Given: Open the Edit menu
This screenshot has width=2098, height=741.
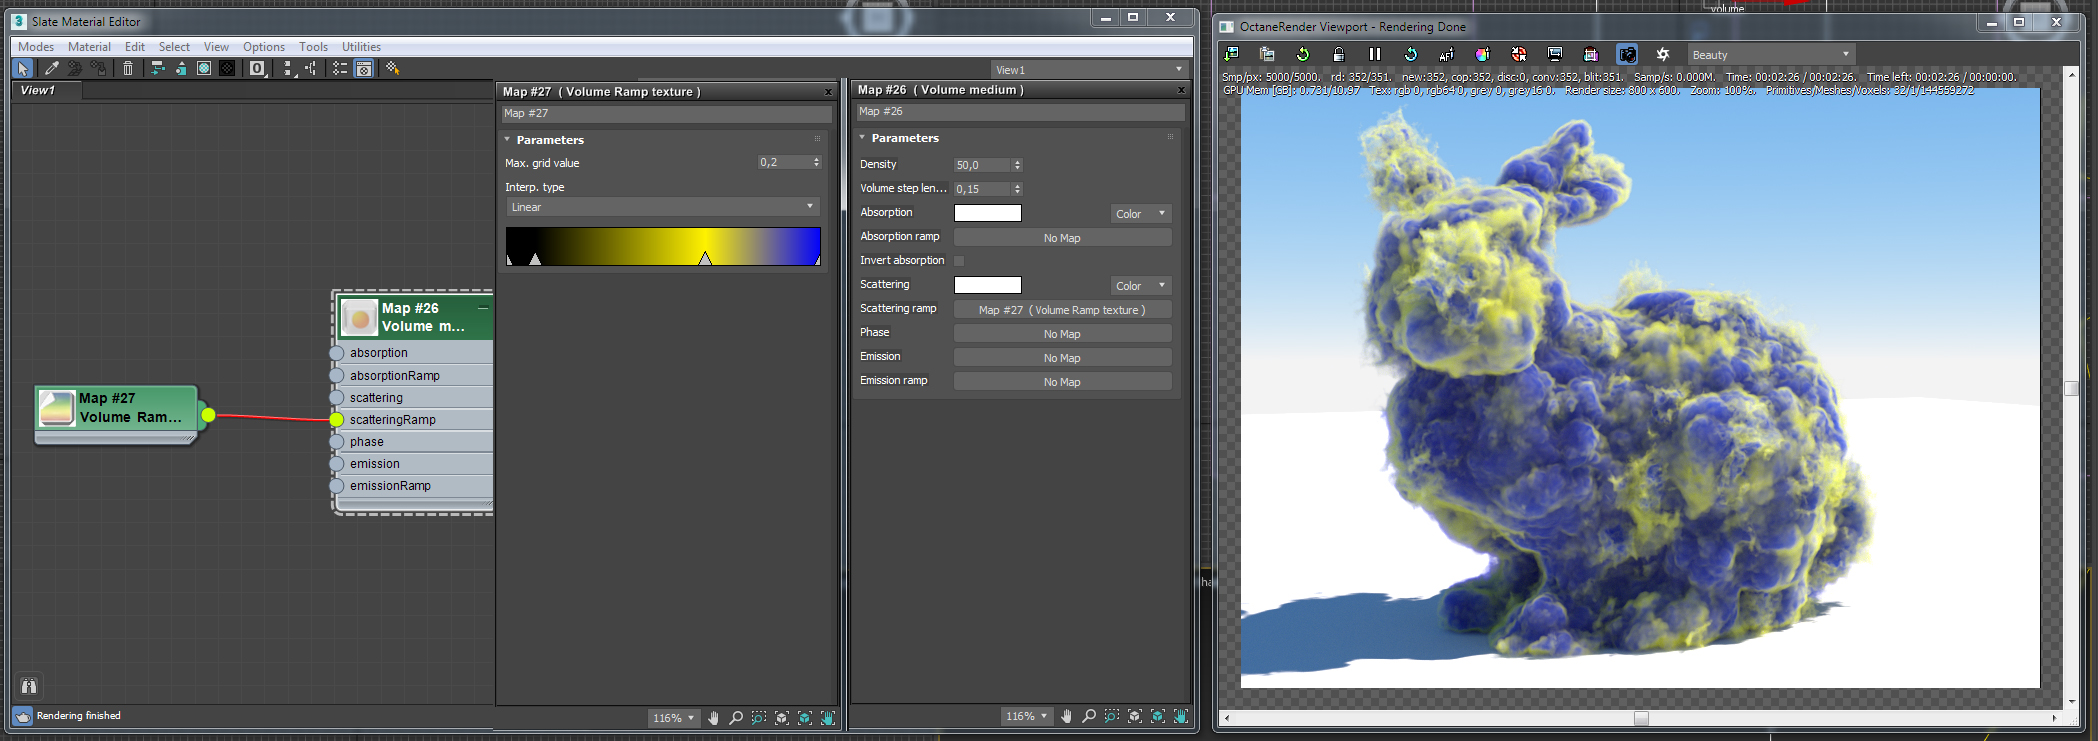Looking at the screenshot, I should pyautogui.click(x=135, y=47).
